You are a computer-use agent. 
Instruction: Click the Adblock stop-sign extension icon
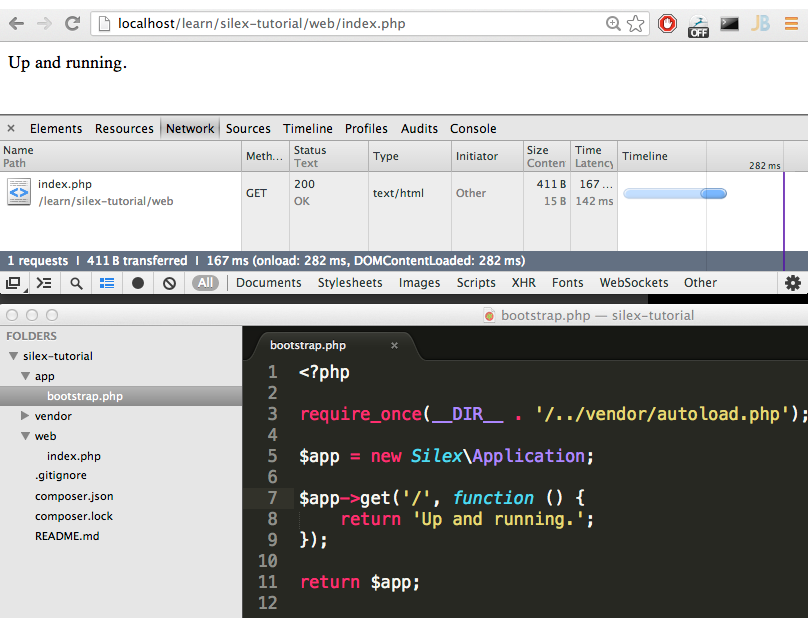pos(667,23)
